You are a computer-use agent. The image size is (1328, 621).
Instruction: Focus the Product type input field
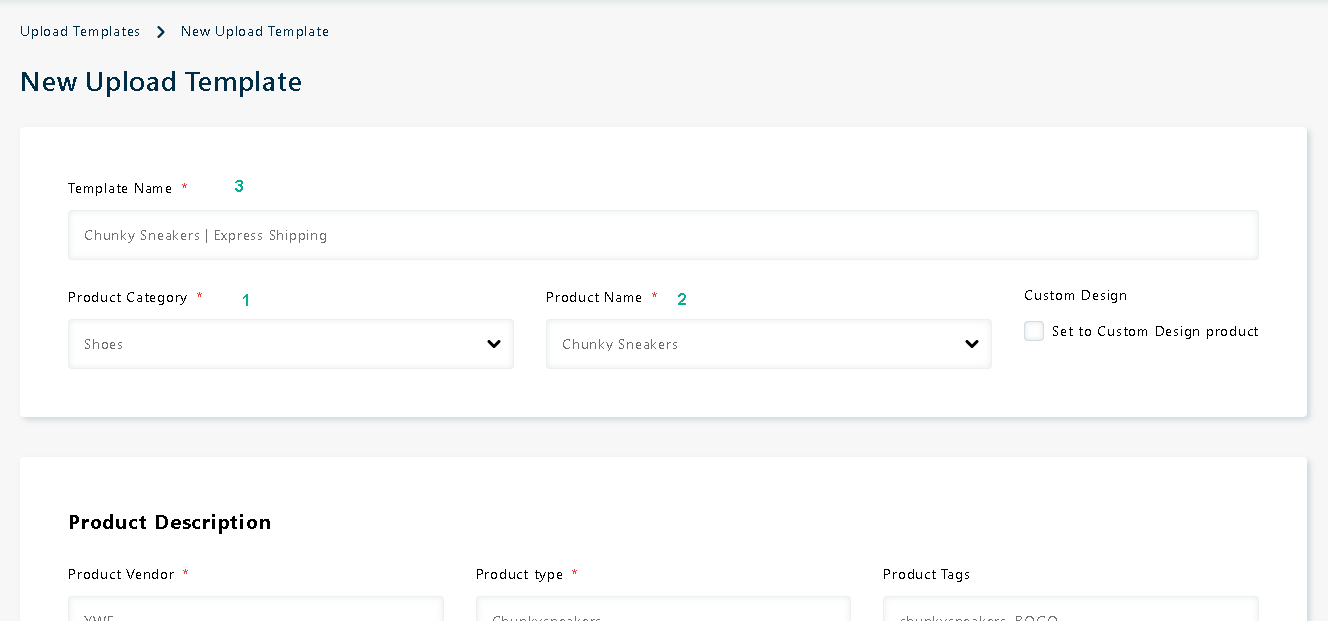(x=662, y=612)
